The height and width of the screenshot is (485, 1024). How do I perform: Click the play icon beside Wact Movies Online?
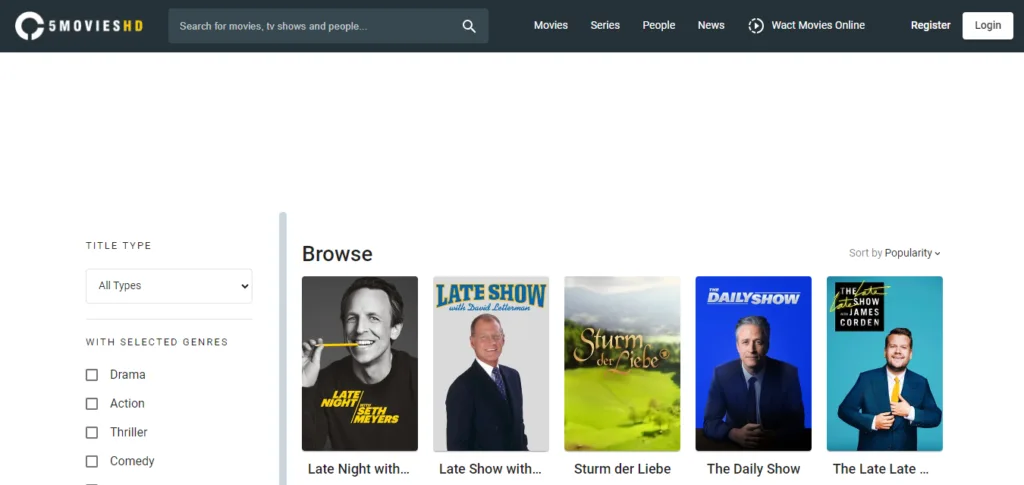[756, 25]
